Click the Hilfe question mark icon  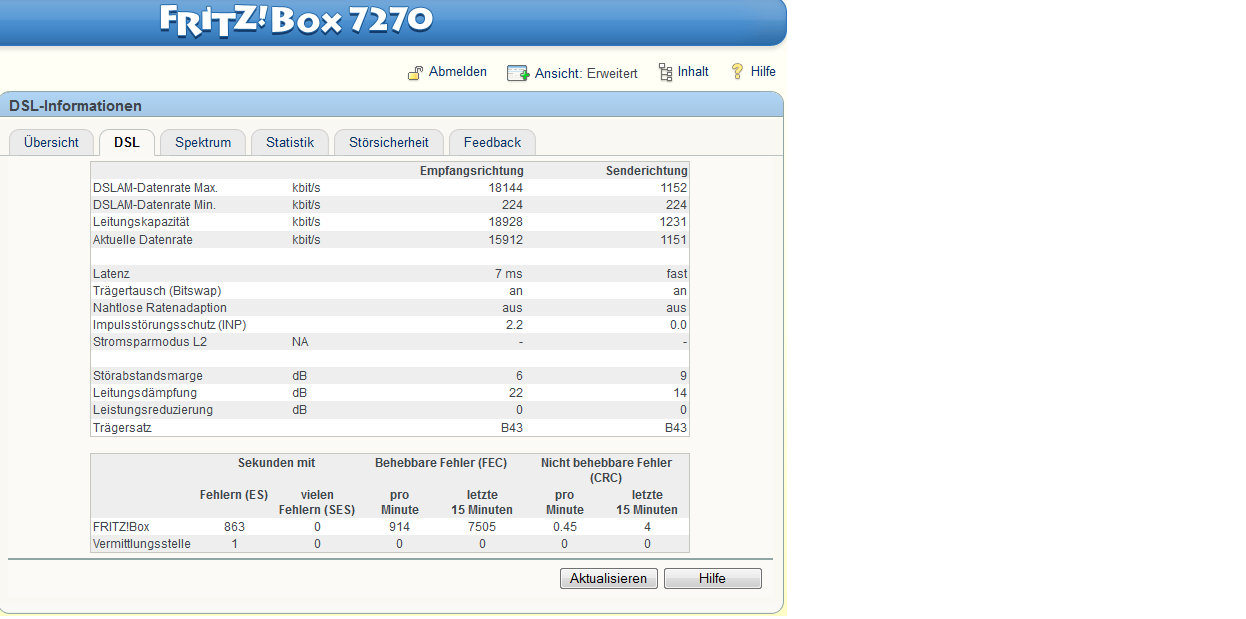(x=738, y=72)
